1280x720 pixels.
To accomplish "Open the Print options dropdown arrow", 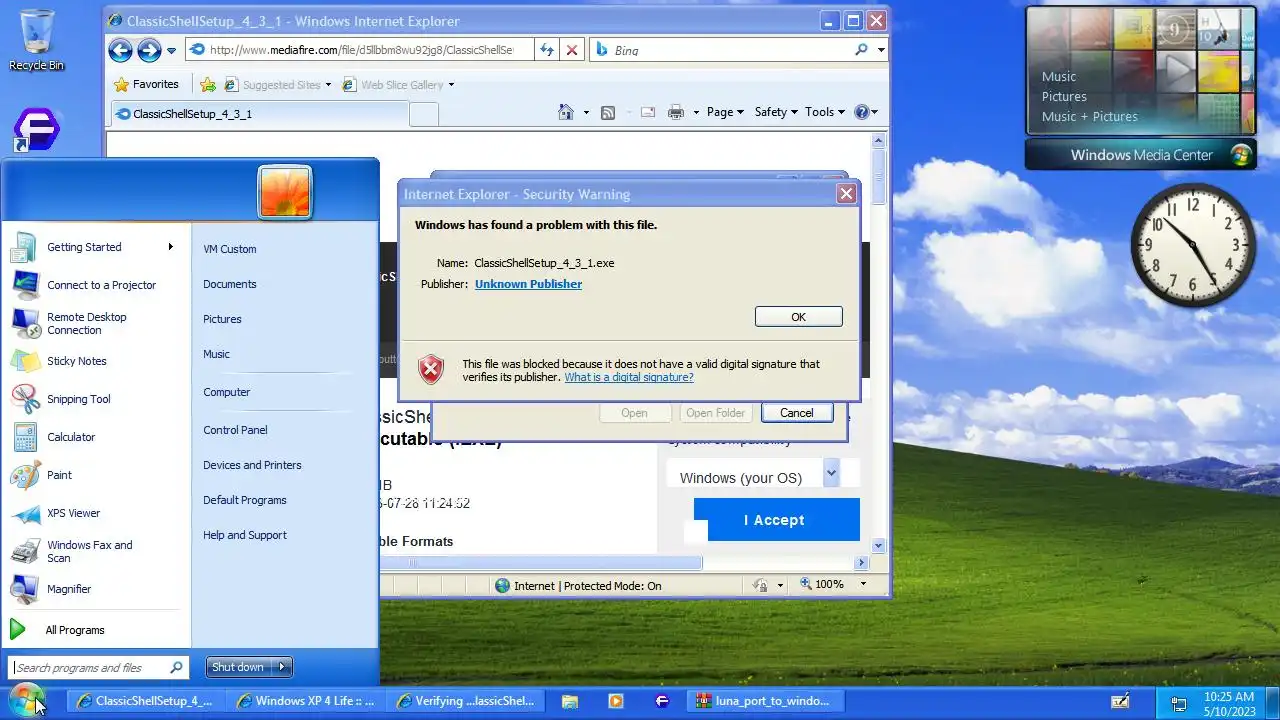I will coord(697,112).
